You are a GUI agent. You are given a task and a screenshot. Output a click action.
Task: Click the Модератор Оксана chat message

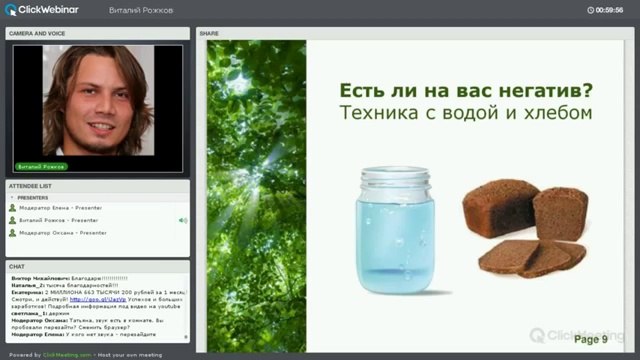click(x=88, y=324)
